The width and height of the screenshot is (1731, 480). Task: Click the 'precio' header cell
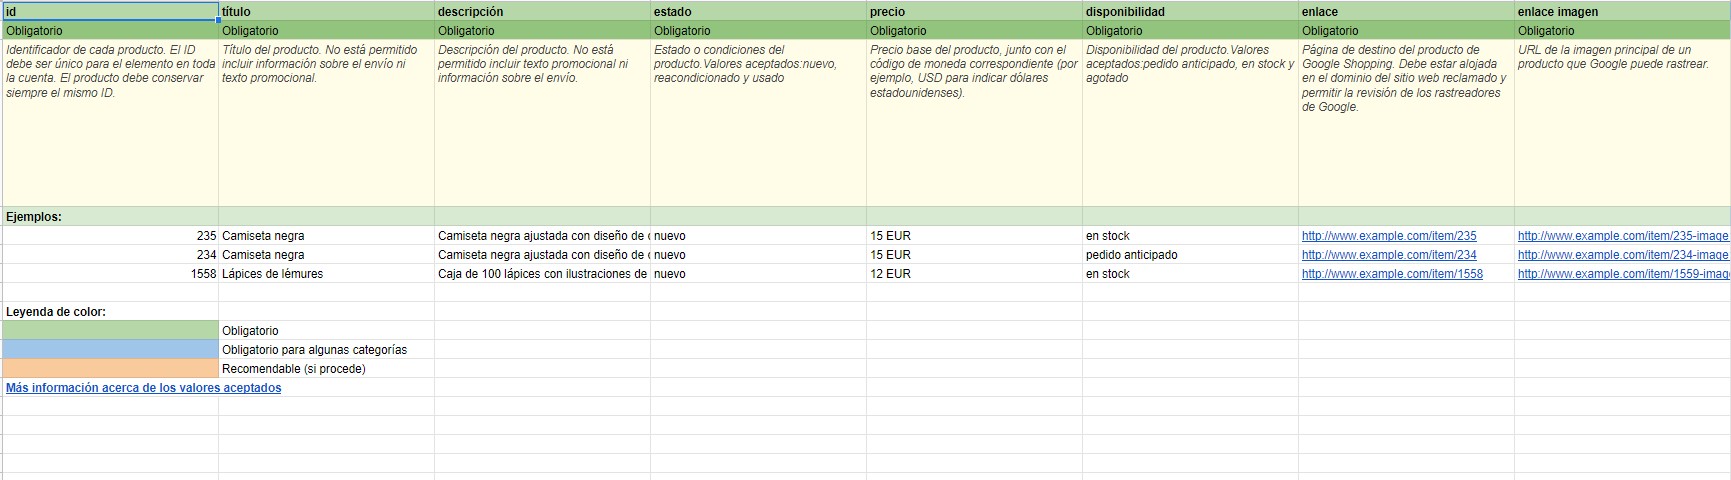coord(974,12)
